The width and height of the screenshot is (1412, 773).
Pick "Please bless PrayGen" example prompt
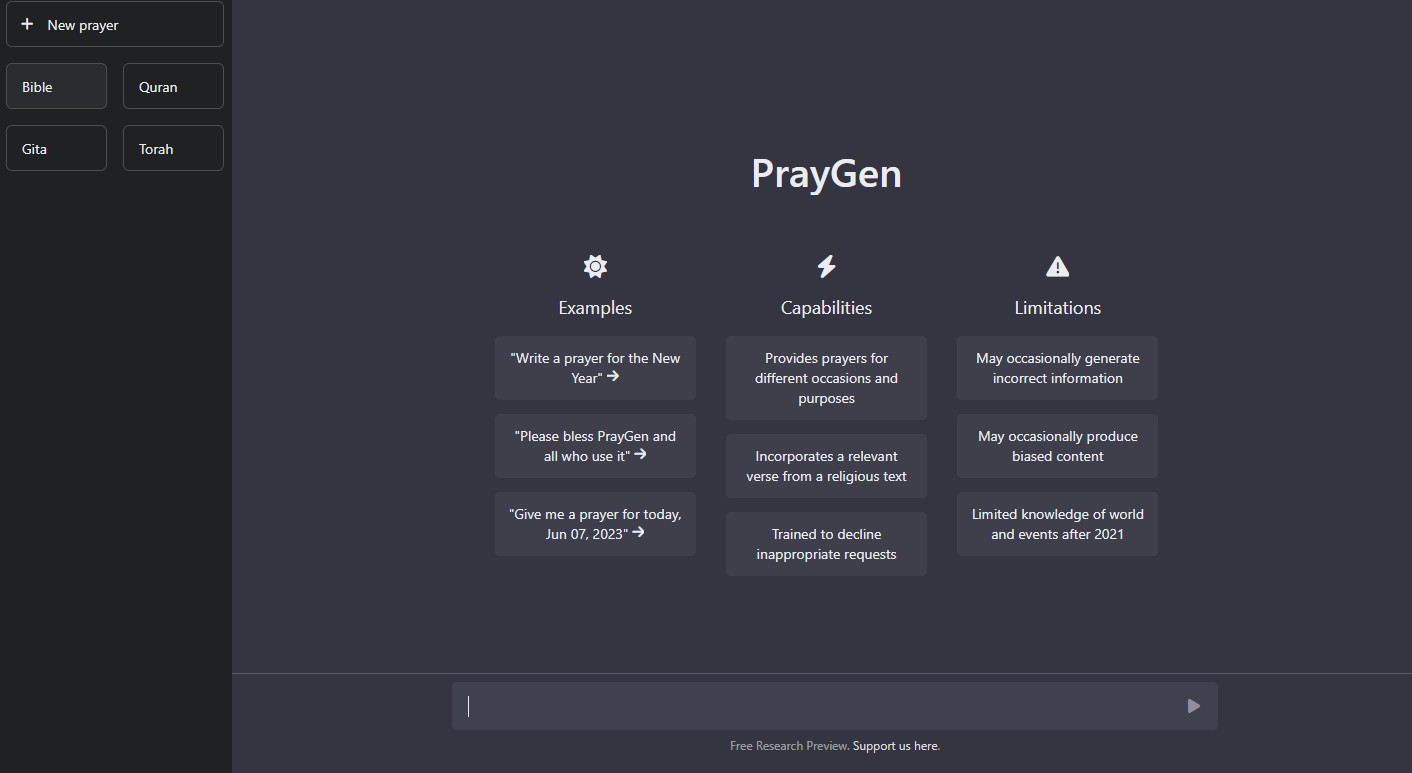(595, 446)
